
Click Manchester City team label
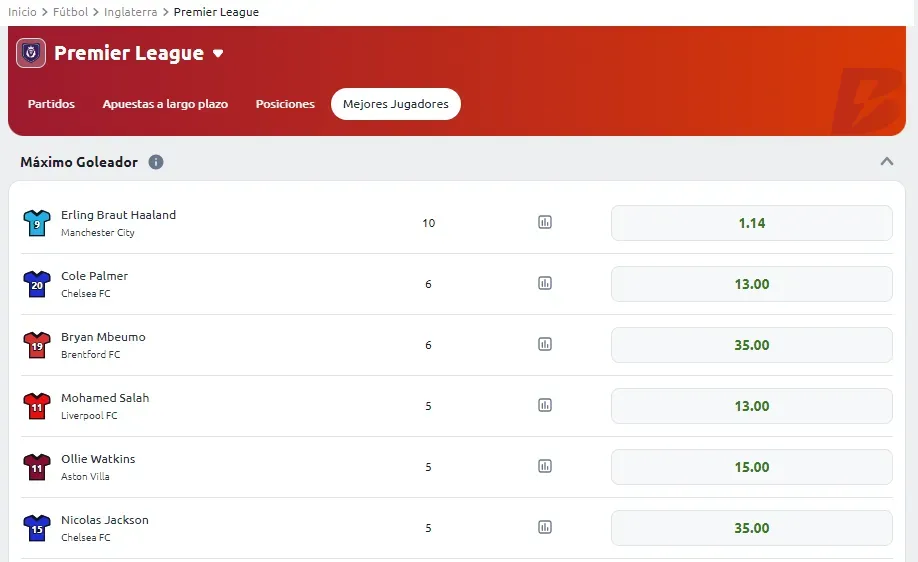[x=98, y=232]
